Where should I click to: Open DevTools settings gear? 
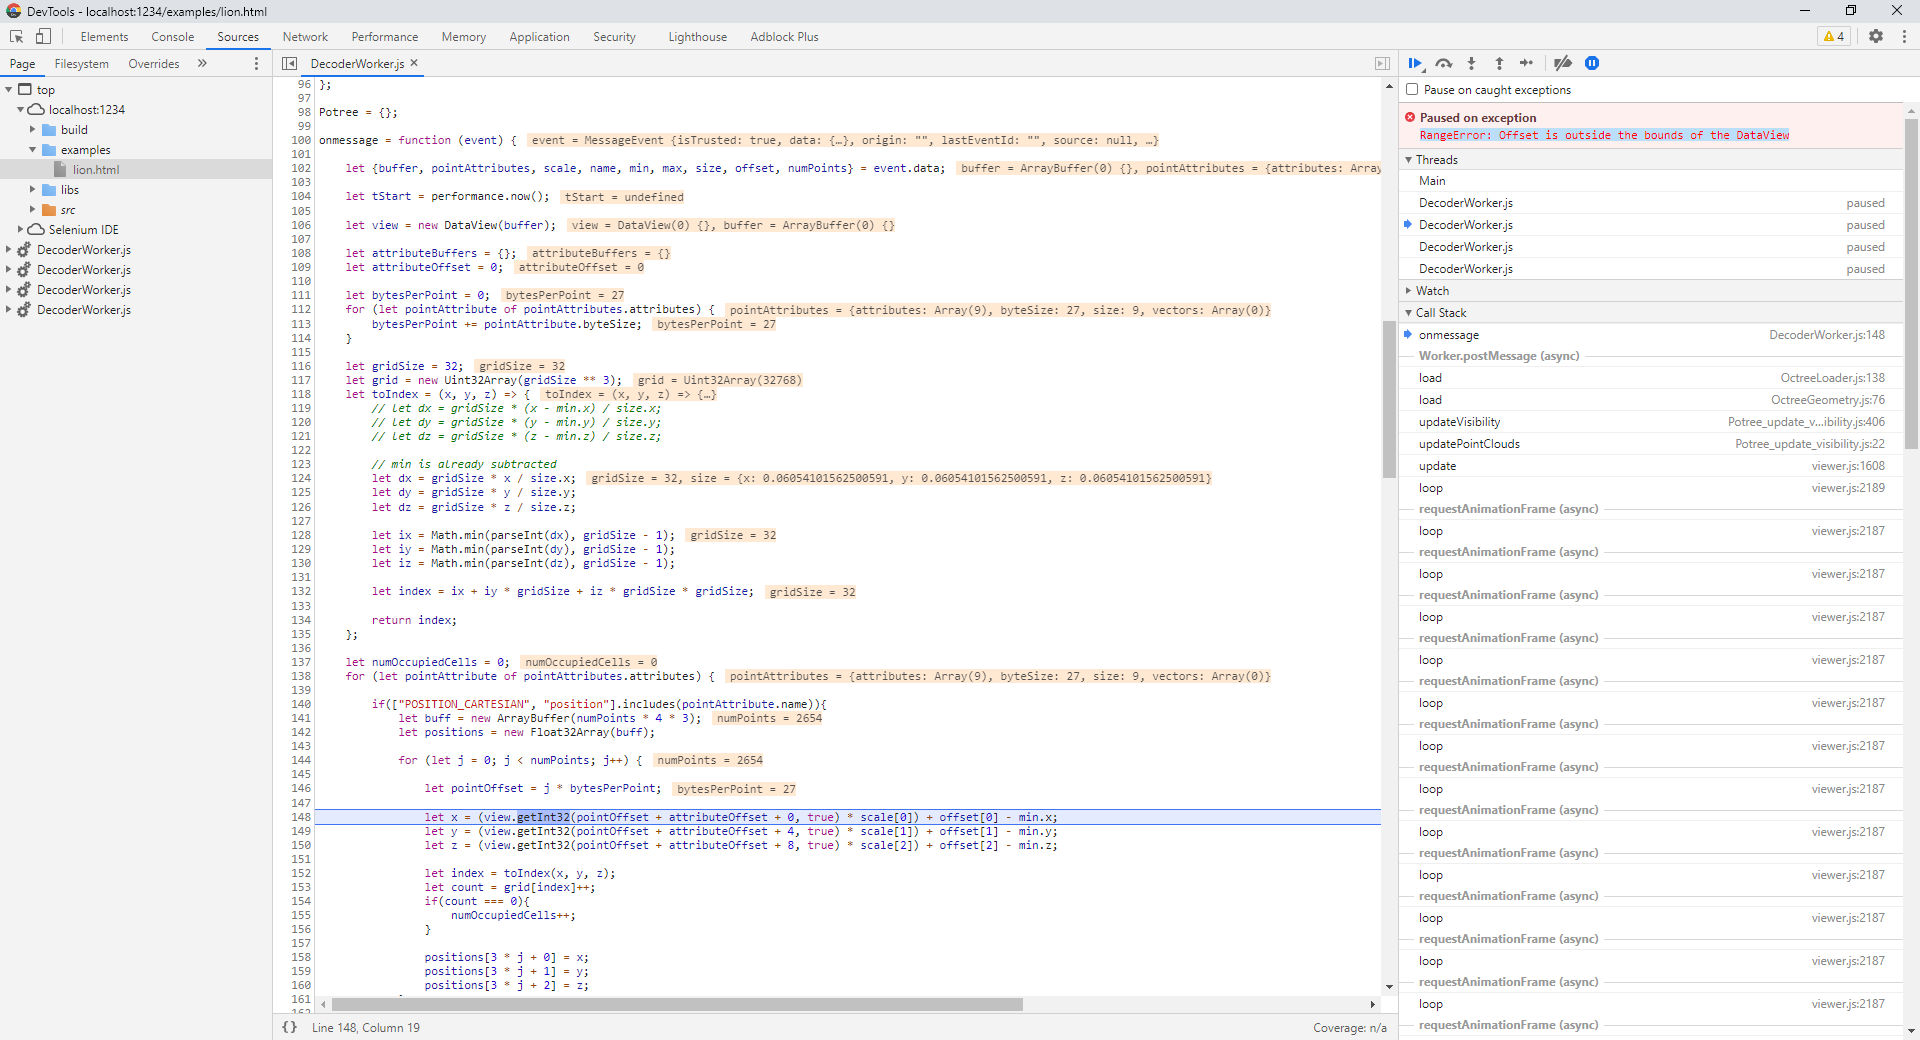click(1876, 36)
